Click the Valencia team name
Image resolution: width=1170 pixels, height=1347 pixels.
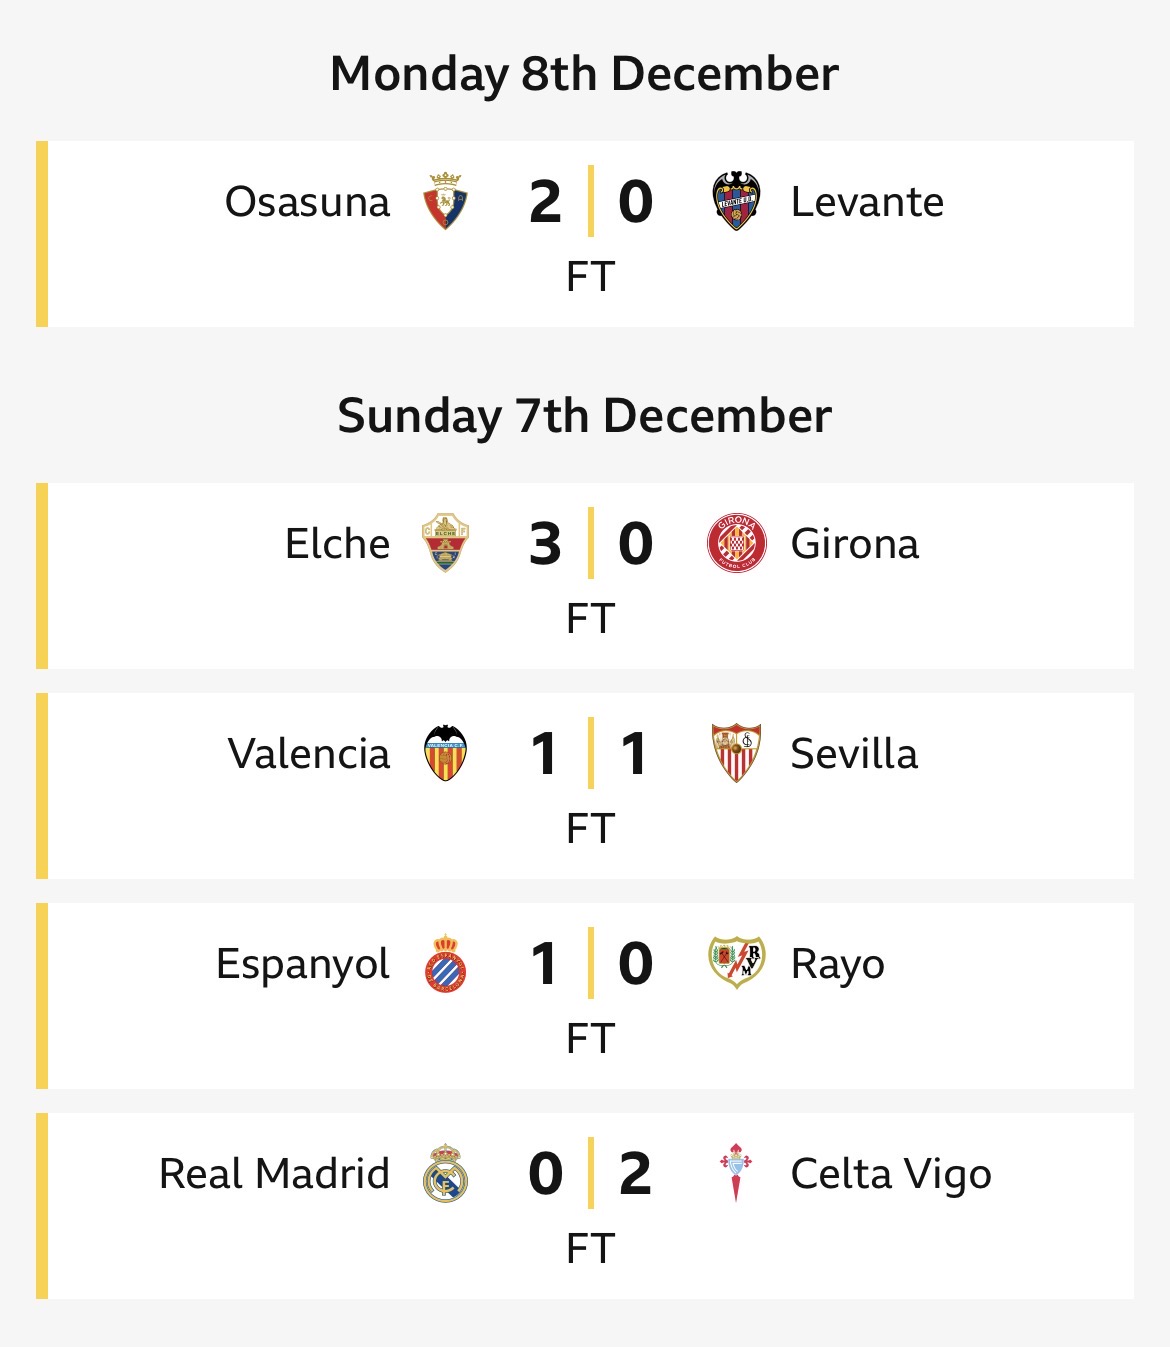click(x=308, y=754)
